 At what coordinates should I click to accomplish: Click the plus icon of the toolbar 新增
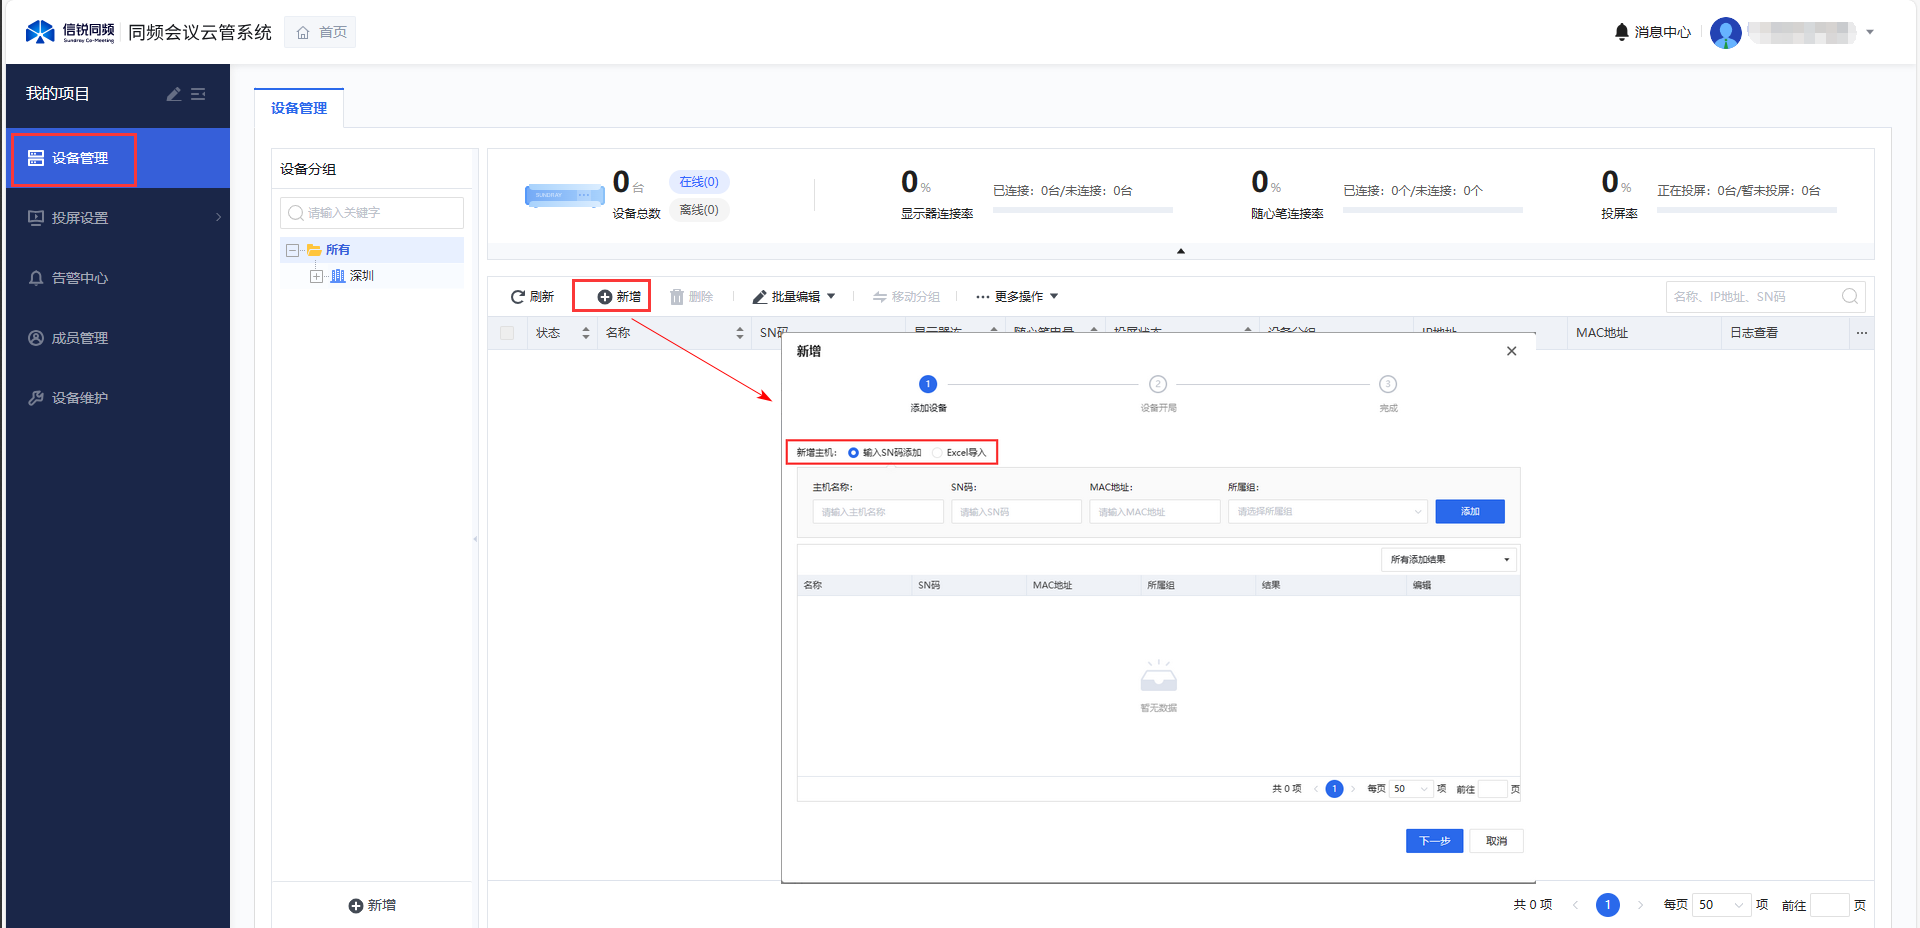[605, 297]
